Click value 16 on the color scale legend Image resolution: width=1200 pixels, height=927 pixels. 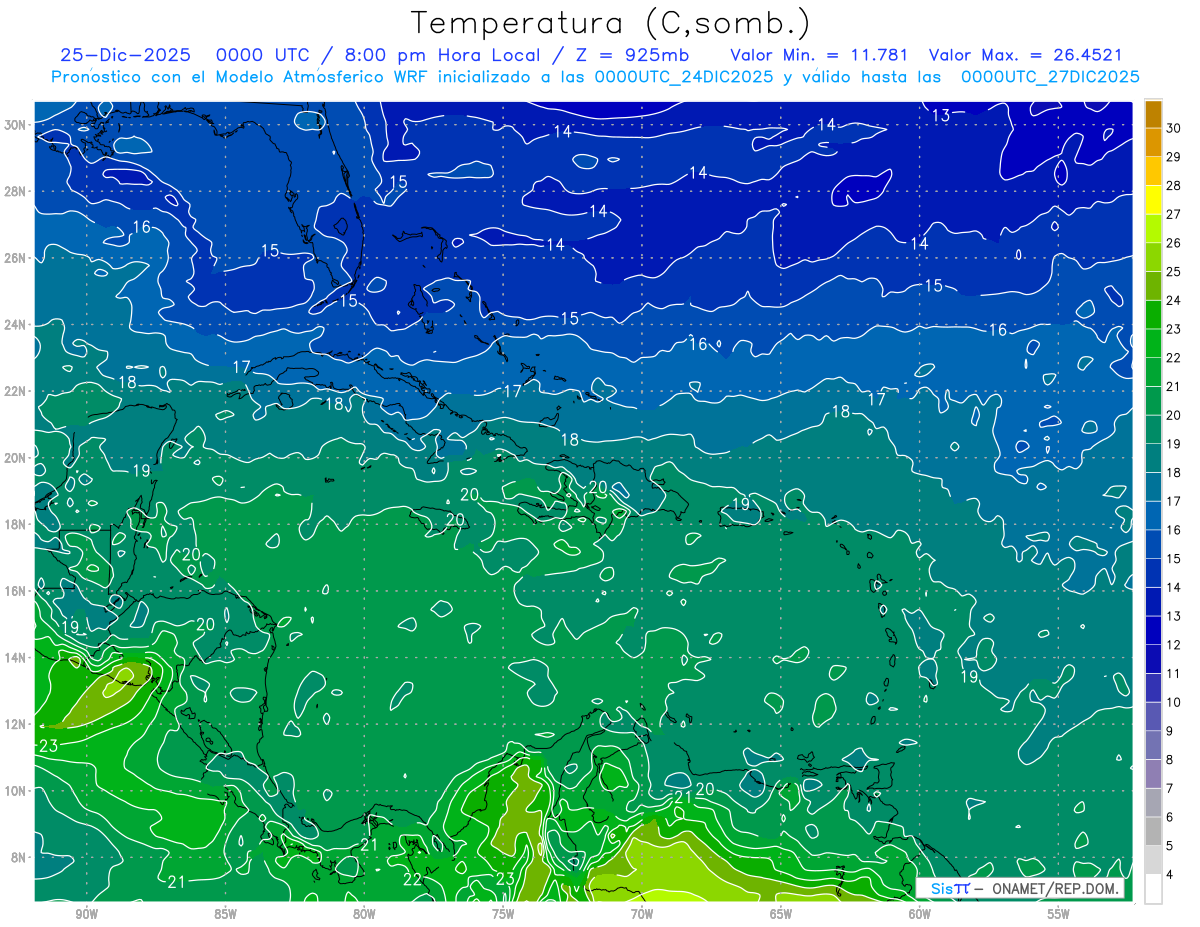[x=1174, y=530]
